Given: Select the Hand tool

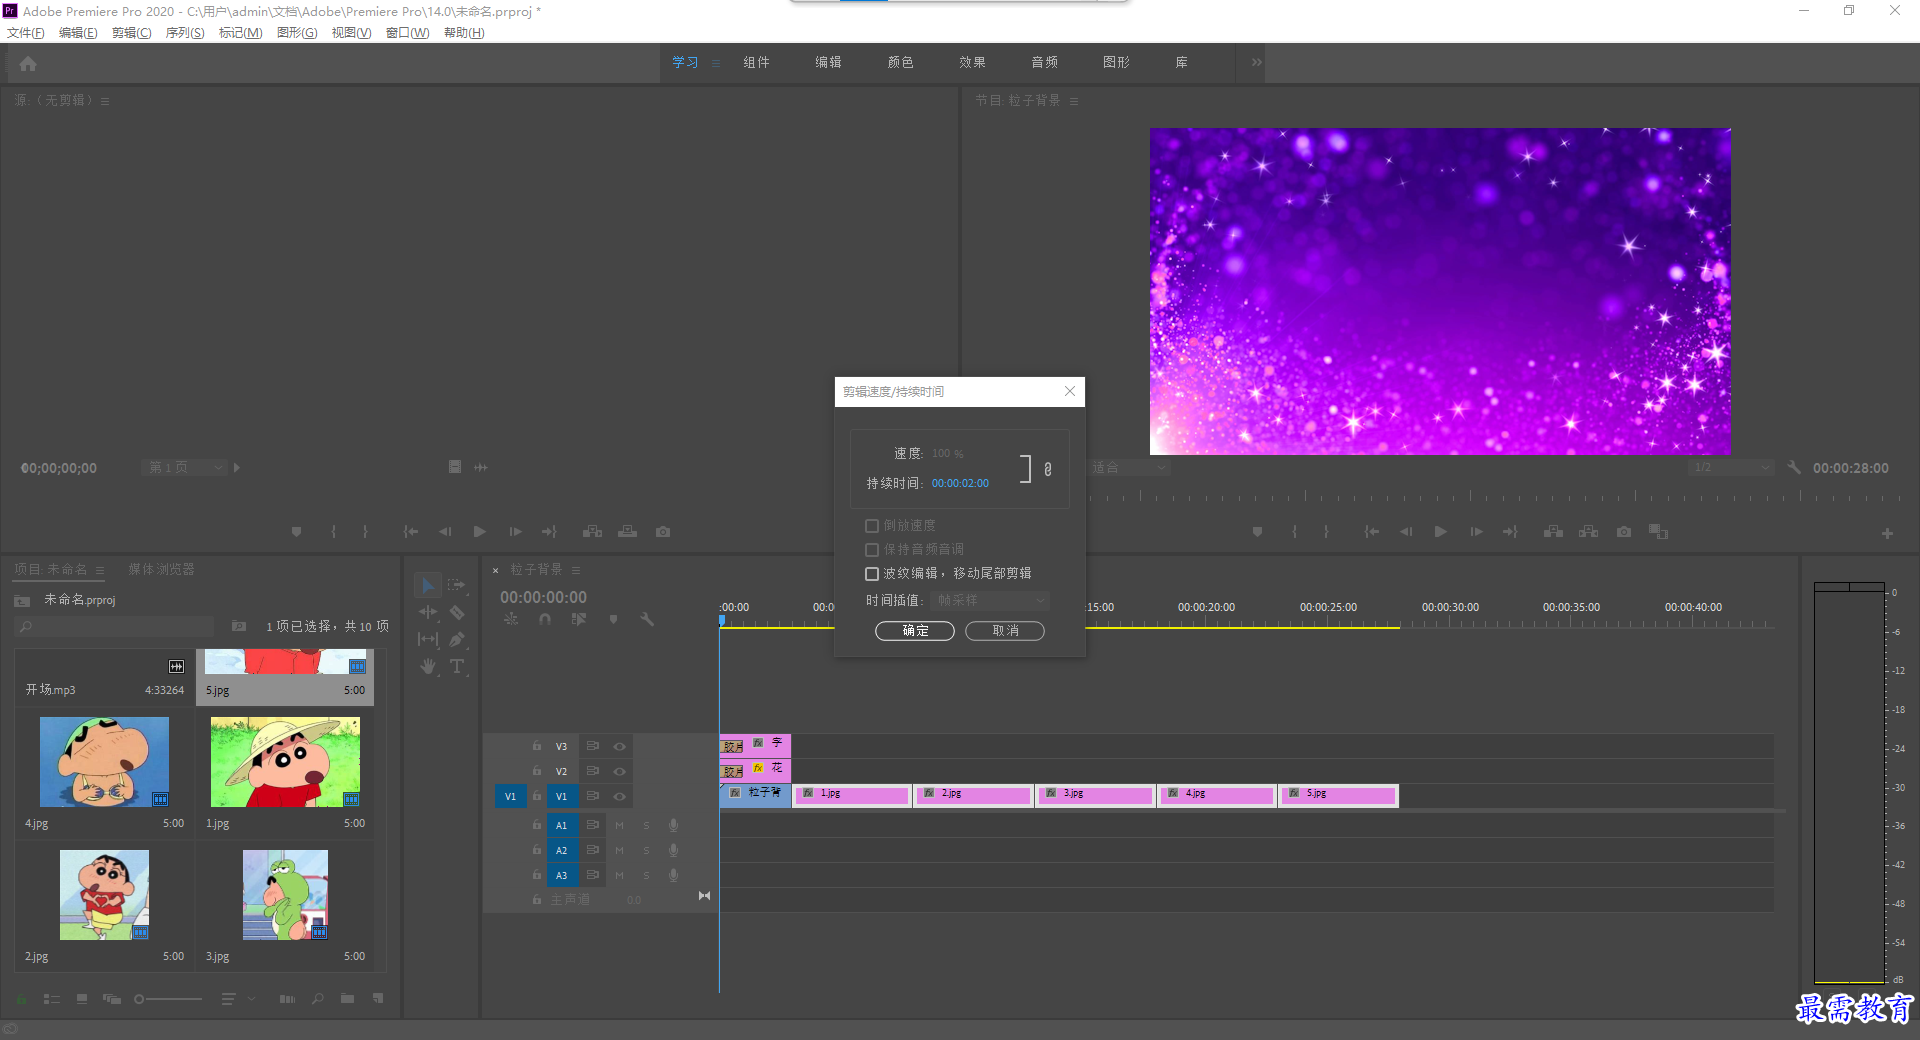Looking at the screenshot, I should (428, 666).
